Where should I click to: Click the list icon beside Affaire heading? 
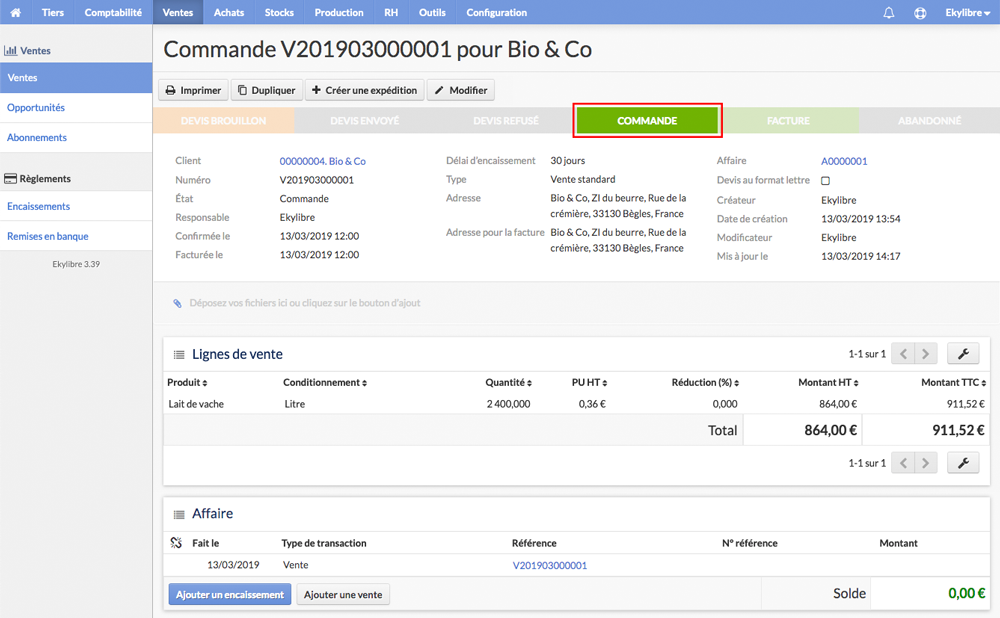pos(179,514)
